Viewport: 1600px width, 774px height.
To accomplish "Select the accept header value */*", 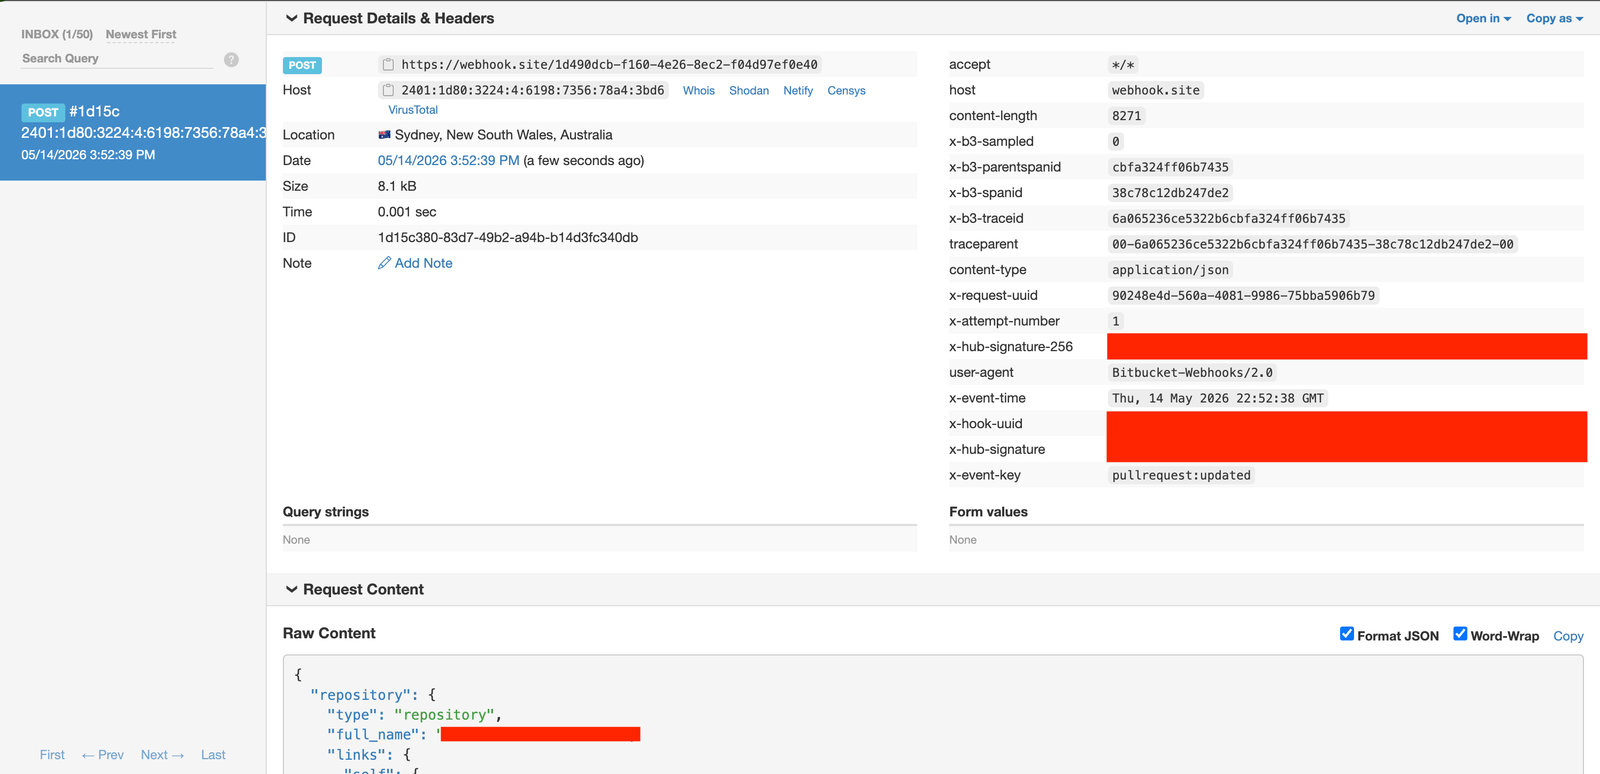I will point(1123,64).
